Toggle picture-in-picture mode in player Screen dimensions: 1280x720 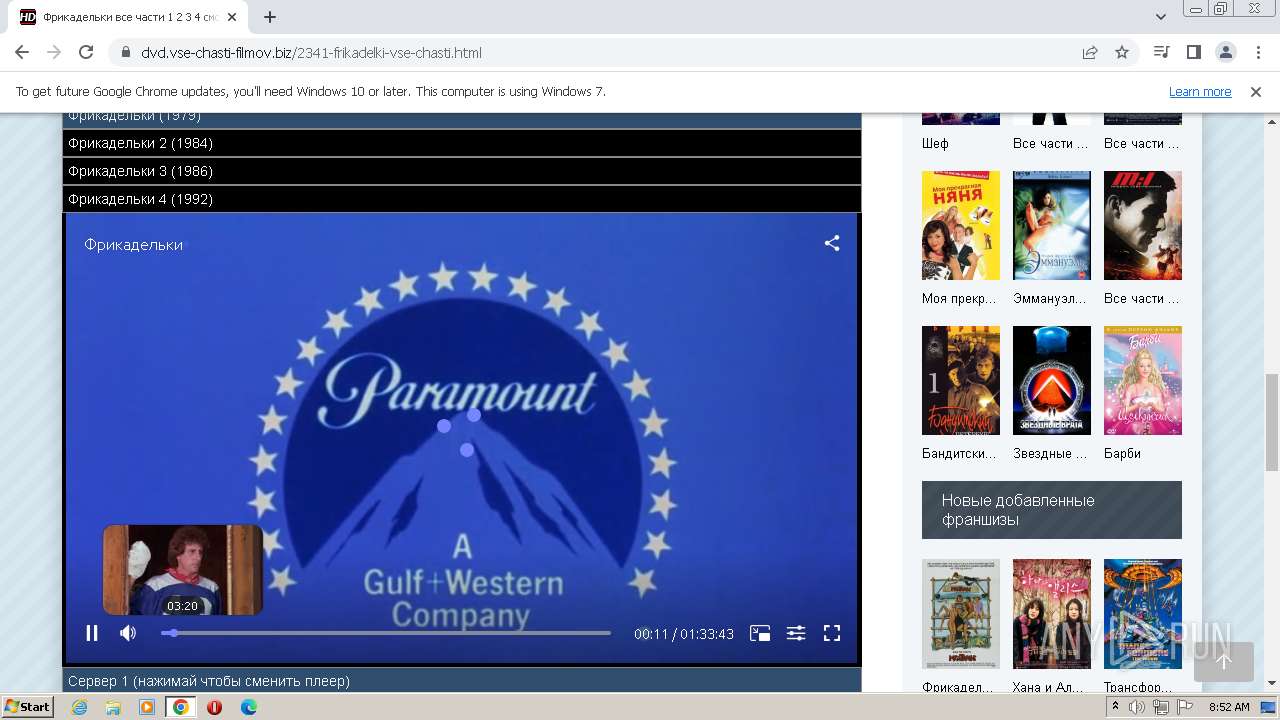pyautogui.click(x=760, y=633)
